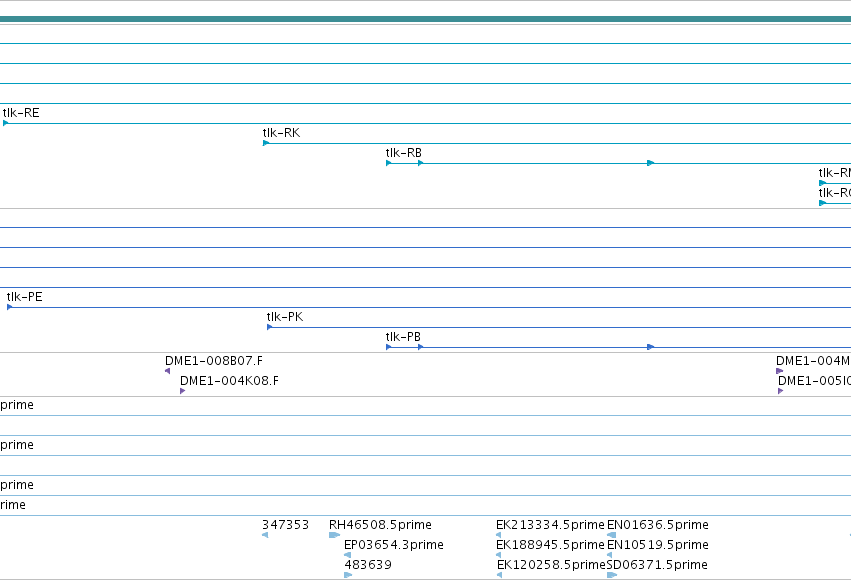Click the start arrow of tlk-RE transcript
The width and height of the screenshot is (851, 580).
click(5, 123)
